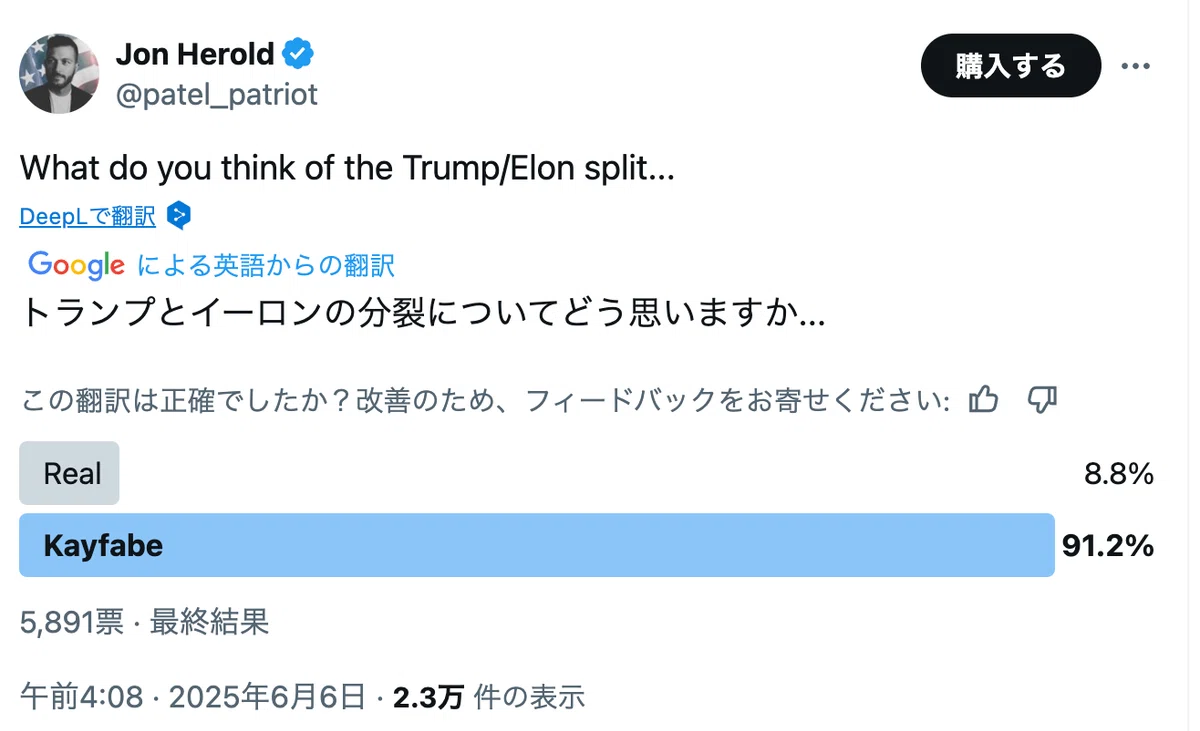The height and width of the screenshot is (731, 1200).
Task: Click the による英語からの翻訳 label
Action: point(265,265)
